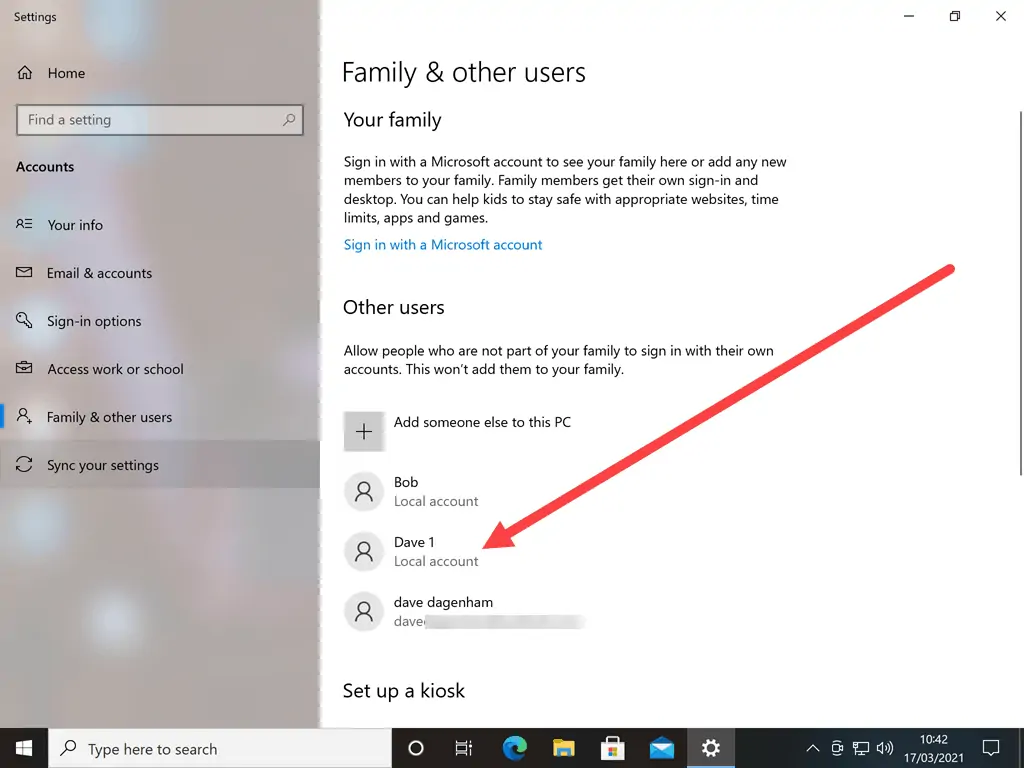Open the Mail app in taskbar

(x=662, y=748)
